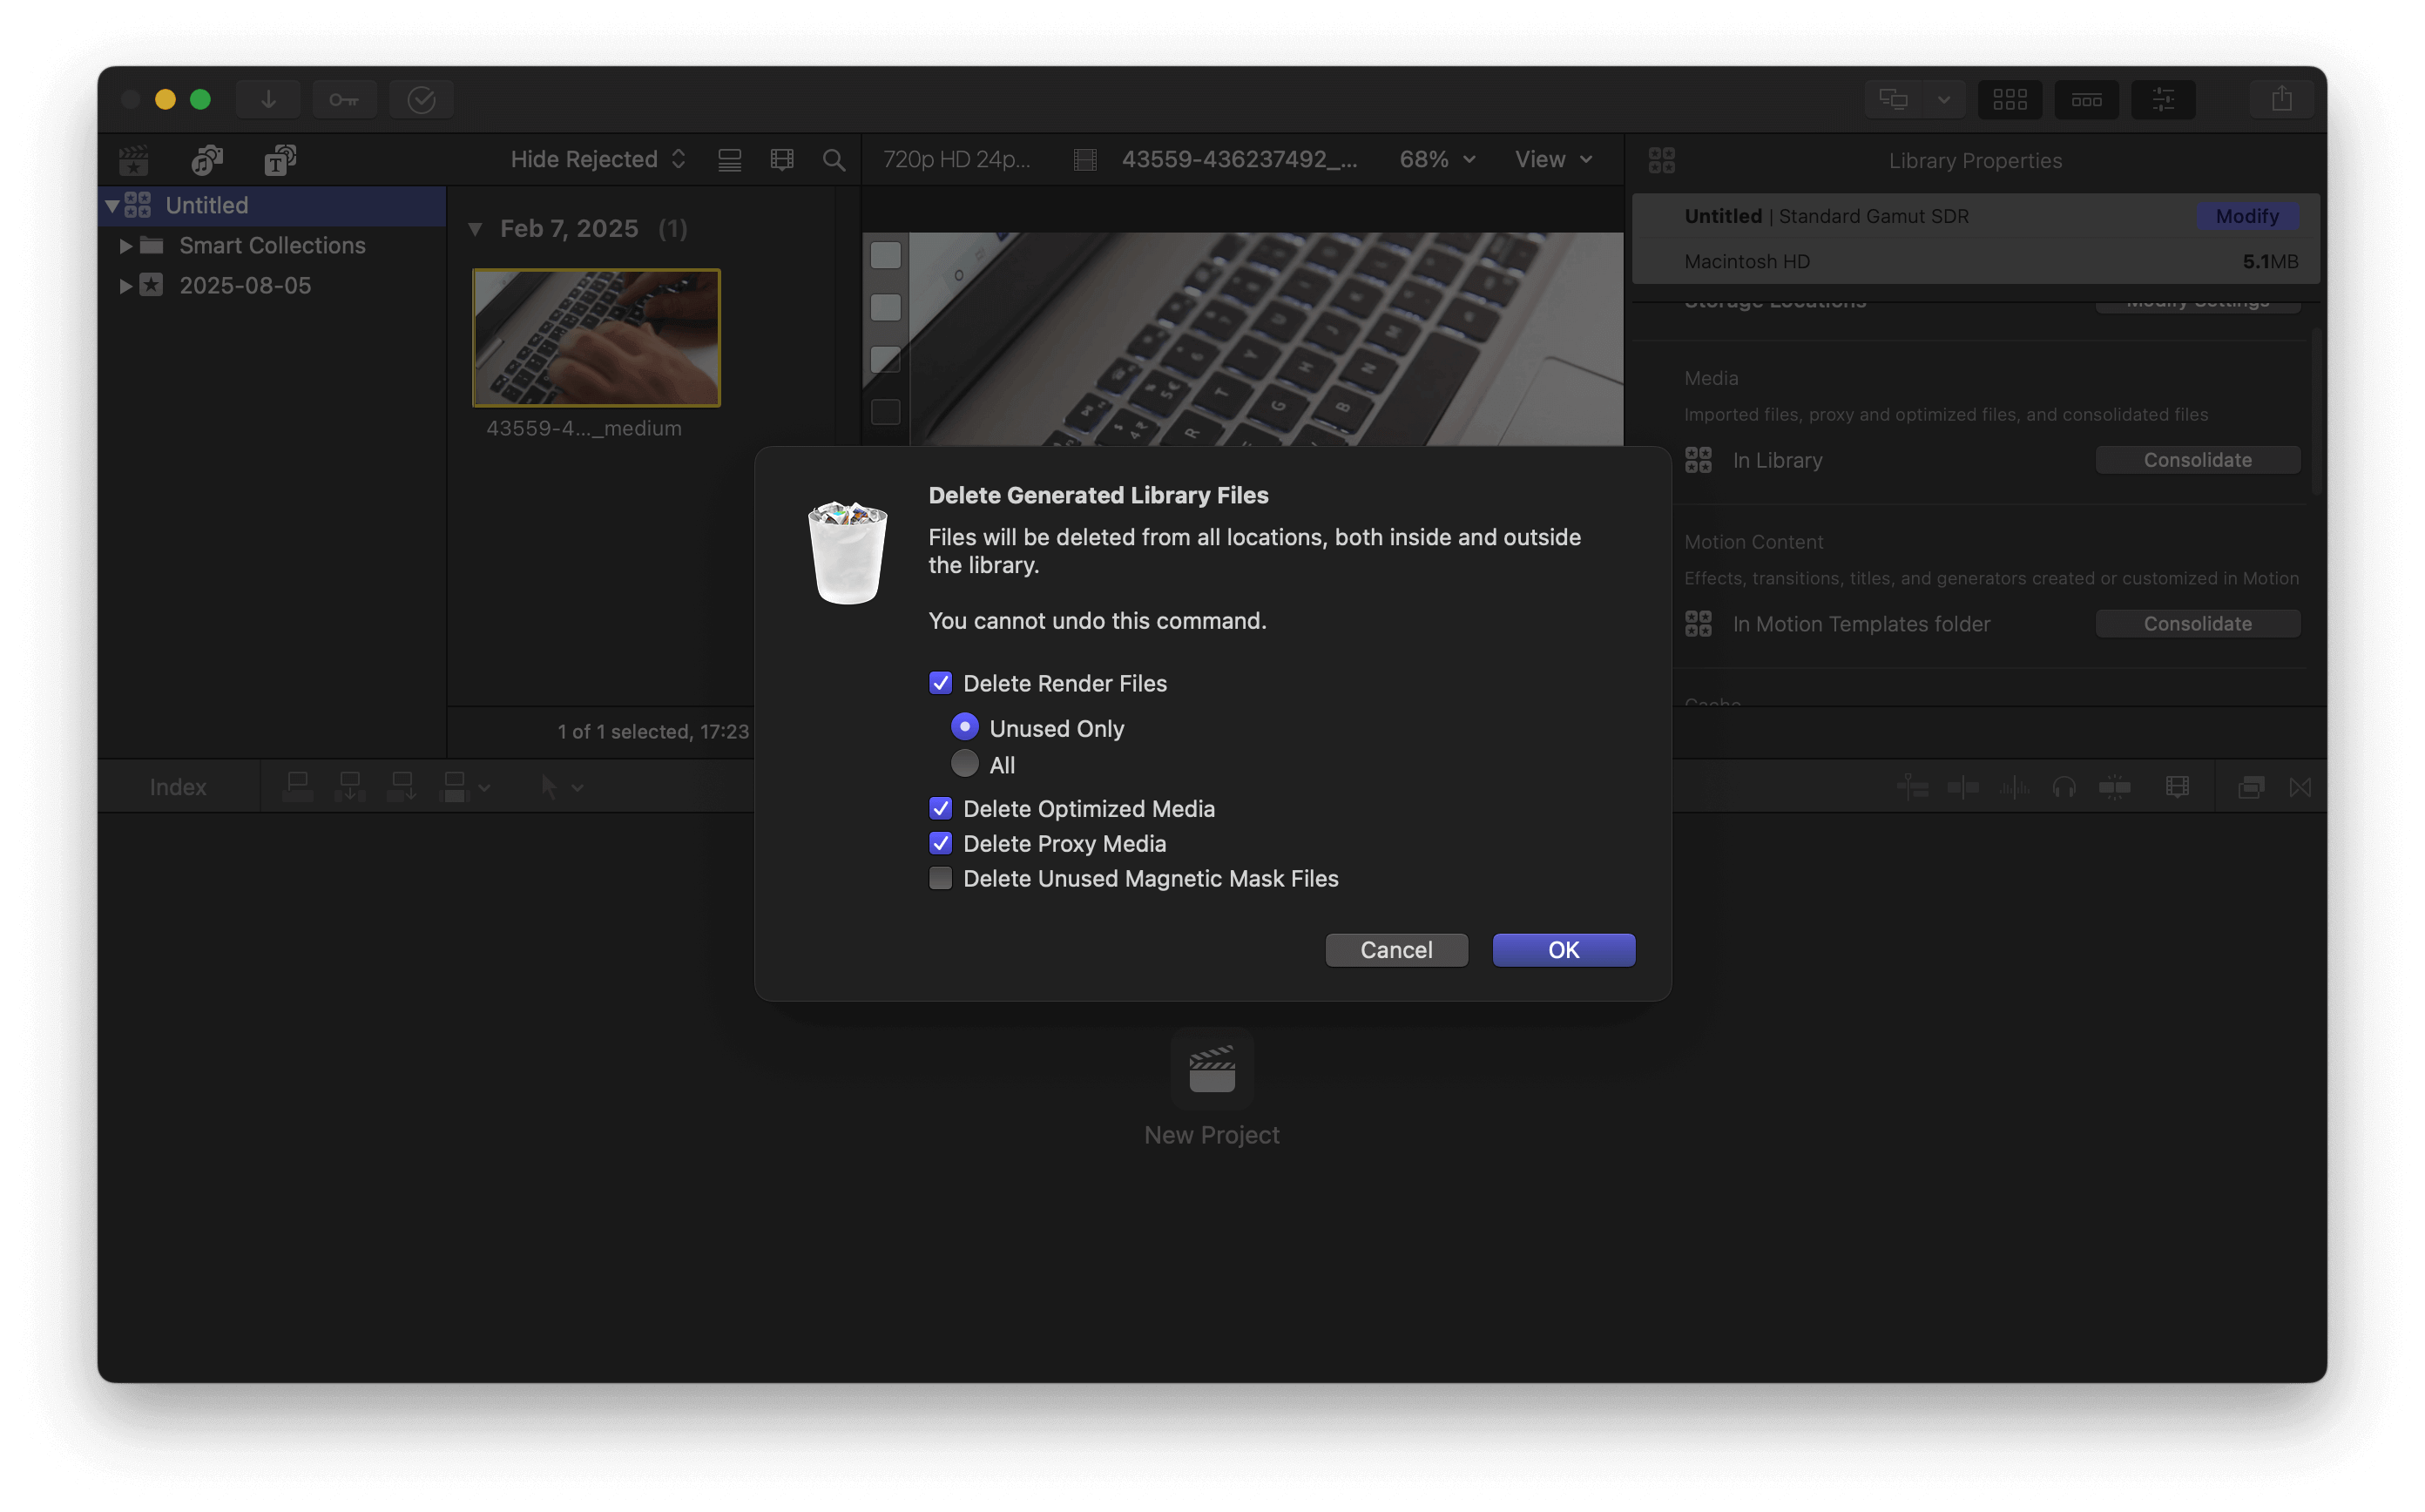Open the overwrite edit options chevron
This screenshot has height=1512, width=2425.
(484, 788)
